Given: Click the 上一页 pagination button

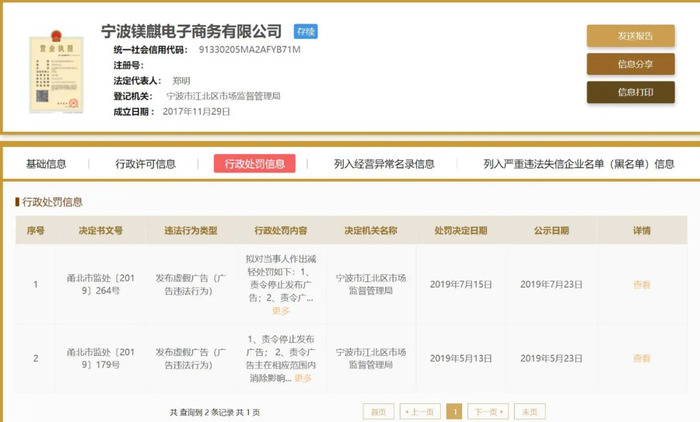Looking at the screenshot, I should click(x=420, y=412).
